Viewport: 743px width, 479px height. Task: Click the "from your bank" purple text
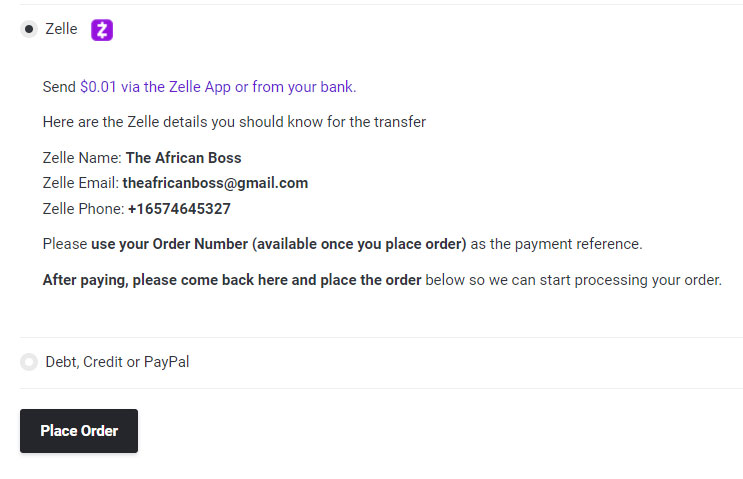click(304, 87)
